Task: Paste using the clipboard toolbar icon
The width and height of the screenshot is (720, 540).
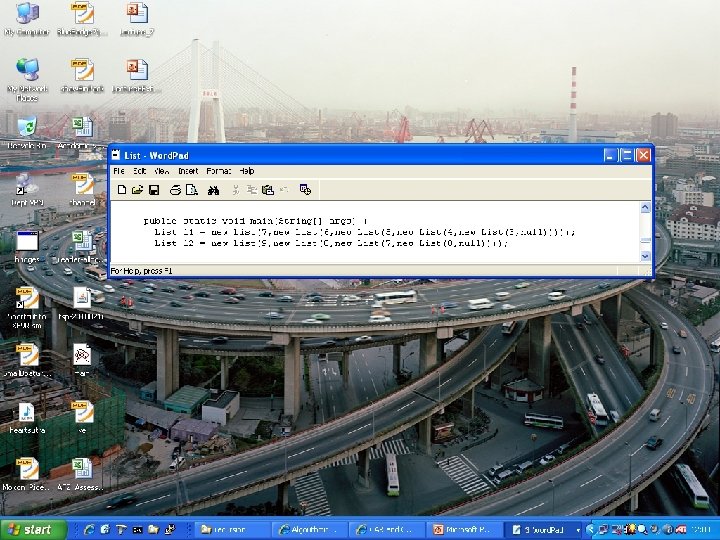Action: 268,190
